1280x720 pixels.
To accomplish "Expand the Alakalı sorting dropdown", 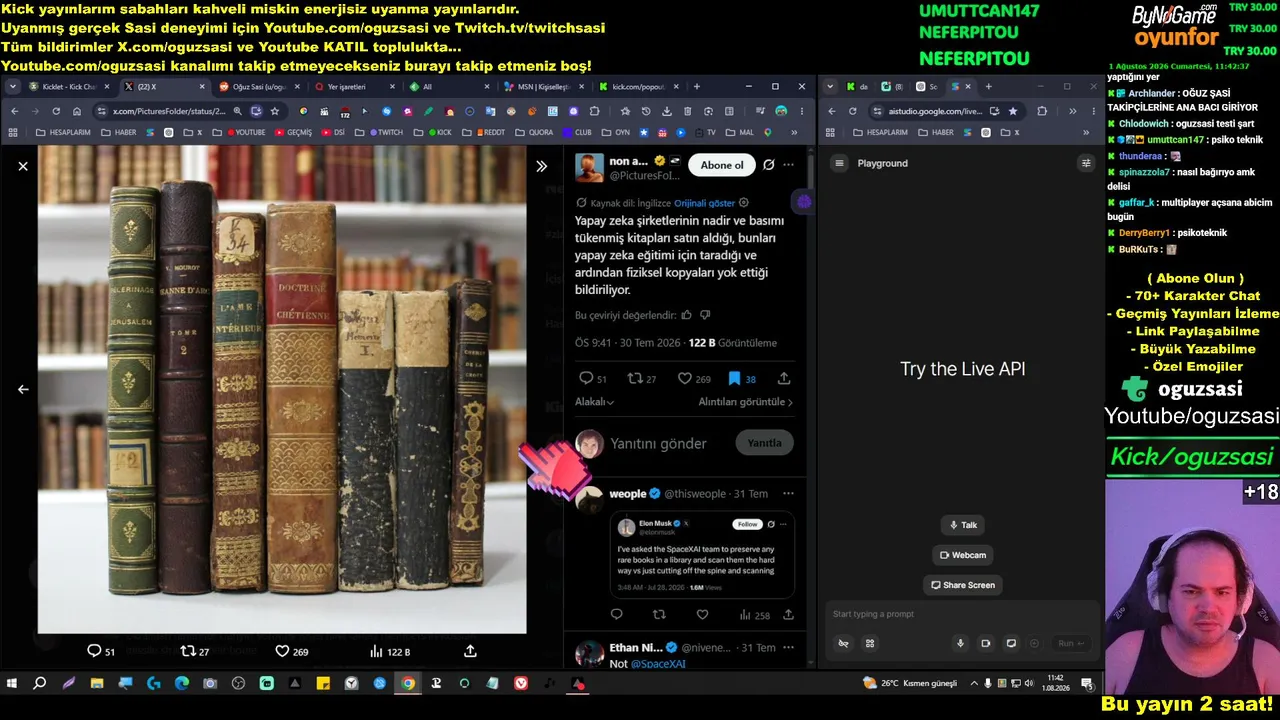I will click(594, 402).
